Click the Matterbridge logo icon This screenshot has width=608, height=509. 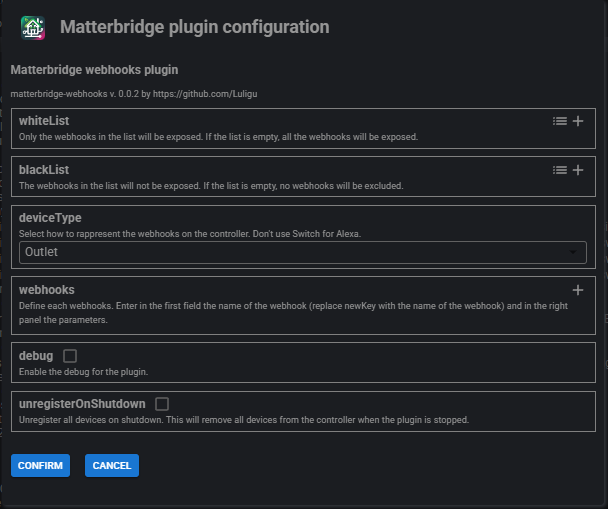pyautogui.click(x=33, y=28)
